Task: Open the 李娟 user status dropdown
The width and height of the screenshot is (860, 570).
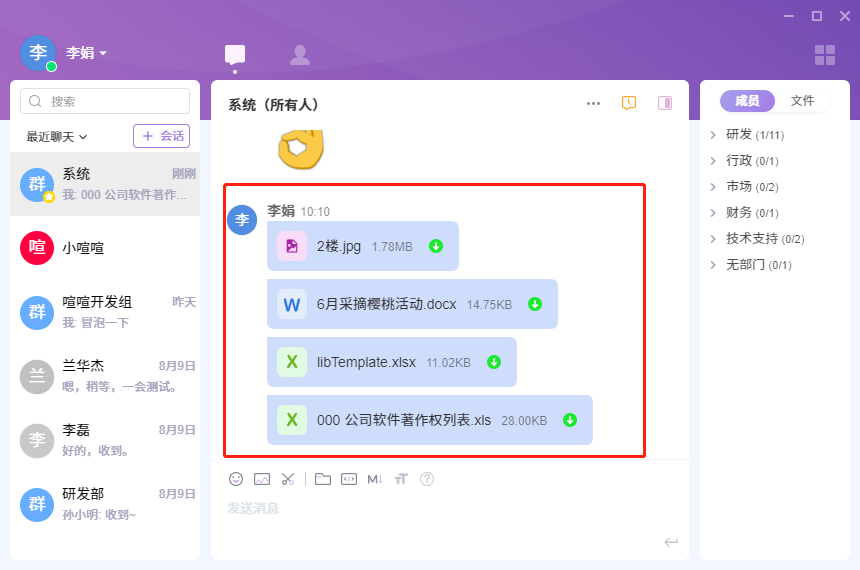Action: click(87, 53)
